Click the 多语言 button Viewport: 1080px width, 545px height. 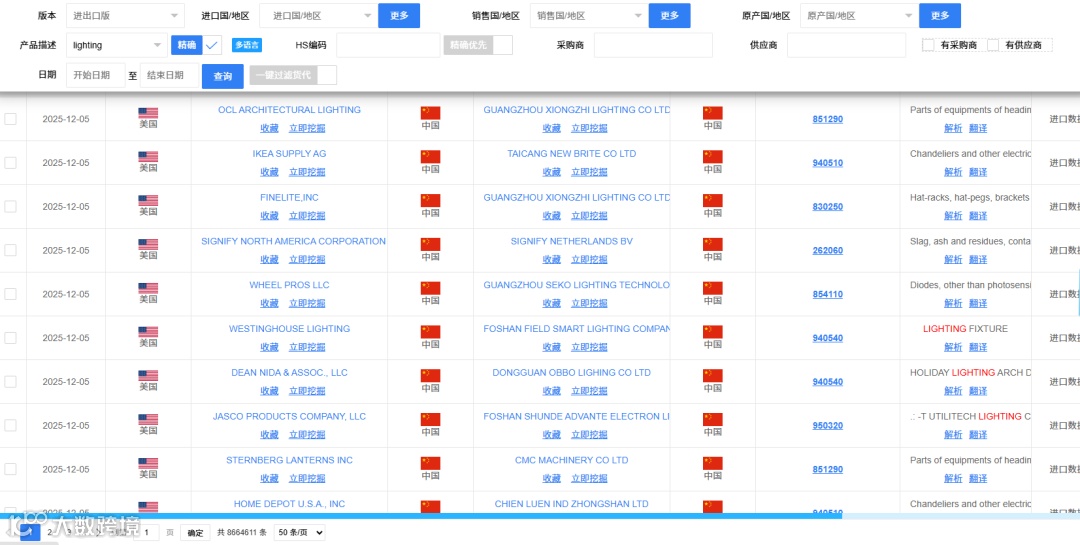click(x=247, y=45)
